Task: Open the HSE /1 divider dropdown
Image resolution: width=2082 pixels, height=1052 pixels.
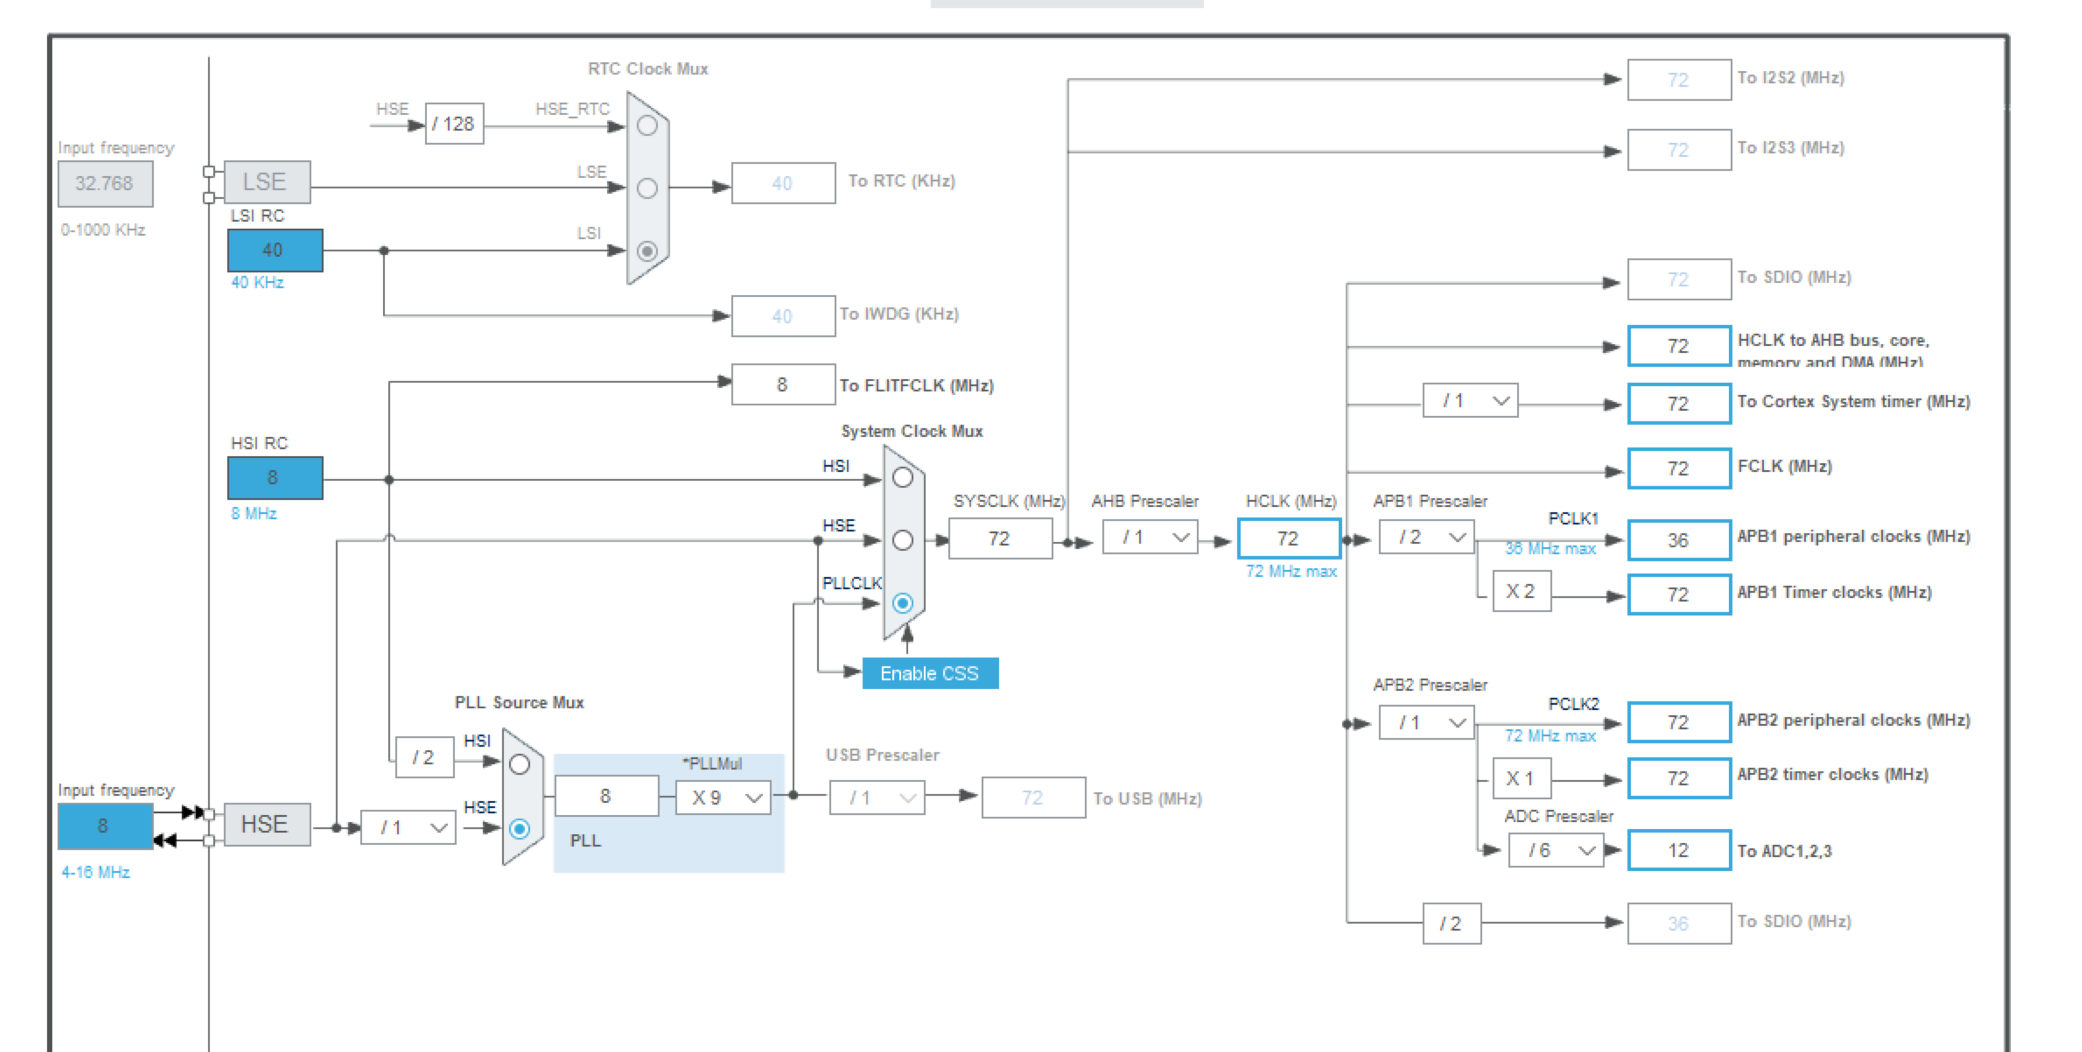Action: (x=408, y=828)
